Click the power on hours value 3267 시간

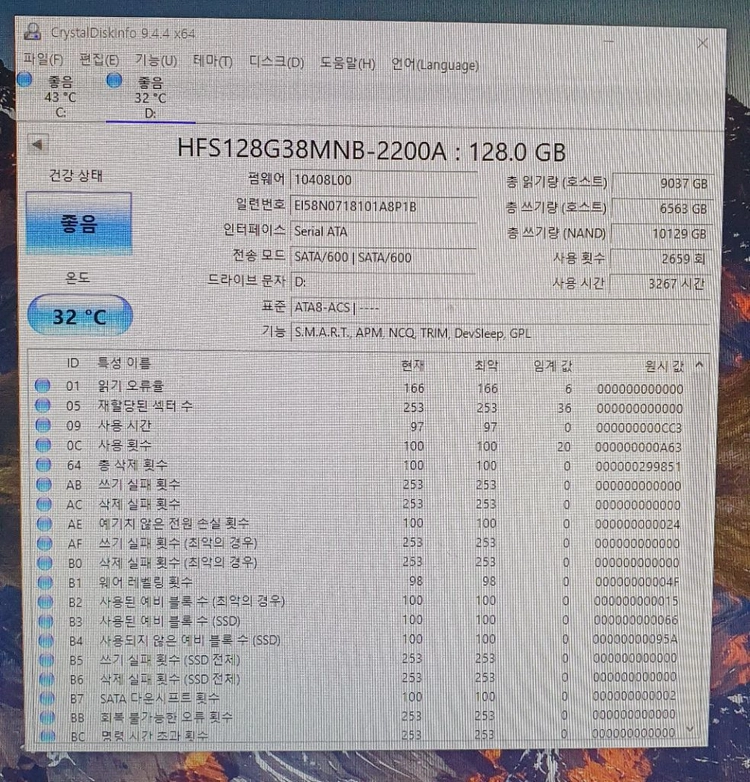[659, 284]
